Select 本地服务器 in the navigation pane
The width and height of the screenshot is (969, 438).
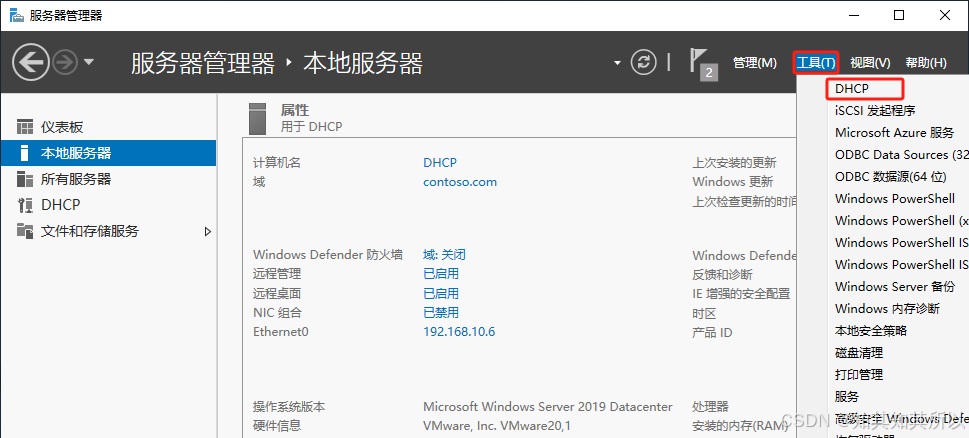tap(108, 153)
